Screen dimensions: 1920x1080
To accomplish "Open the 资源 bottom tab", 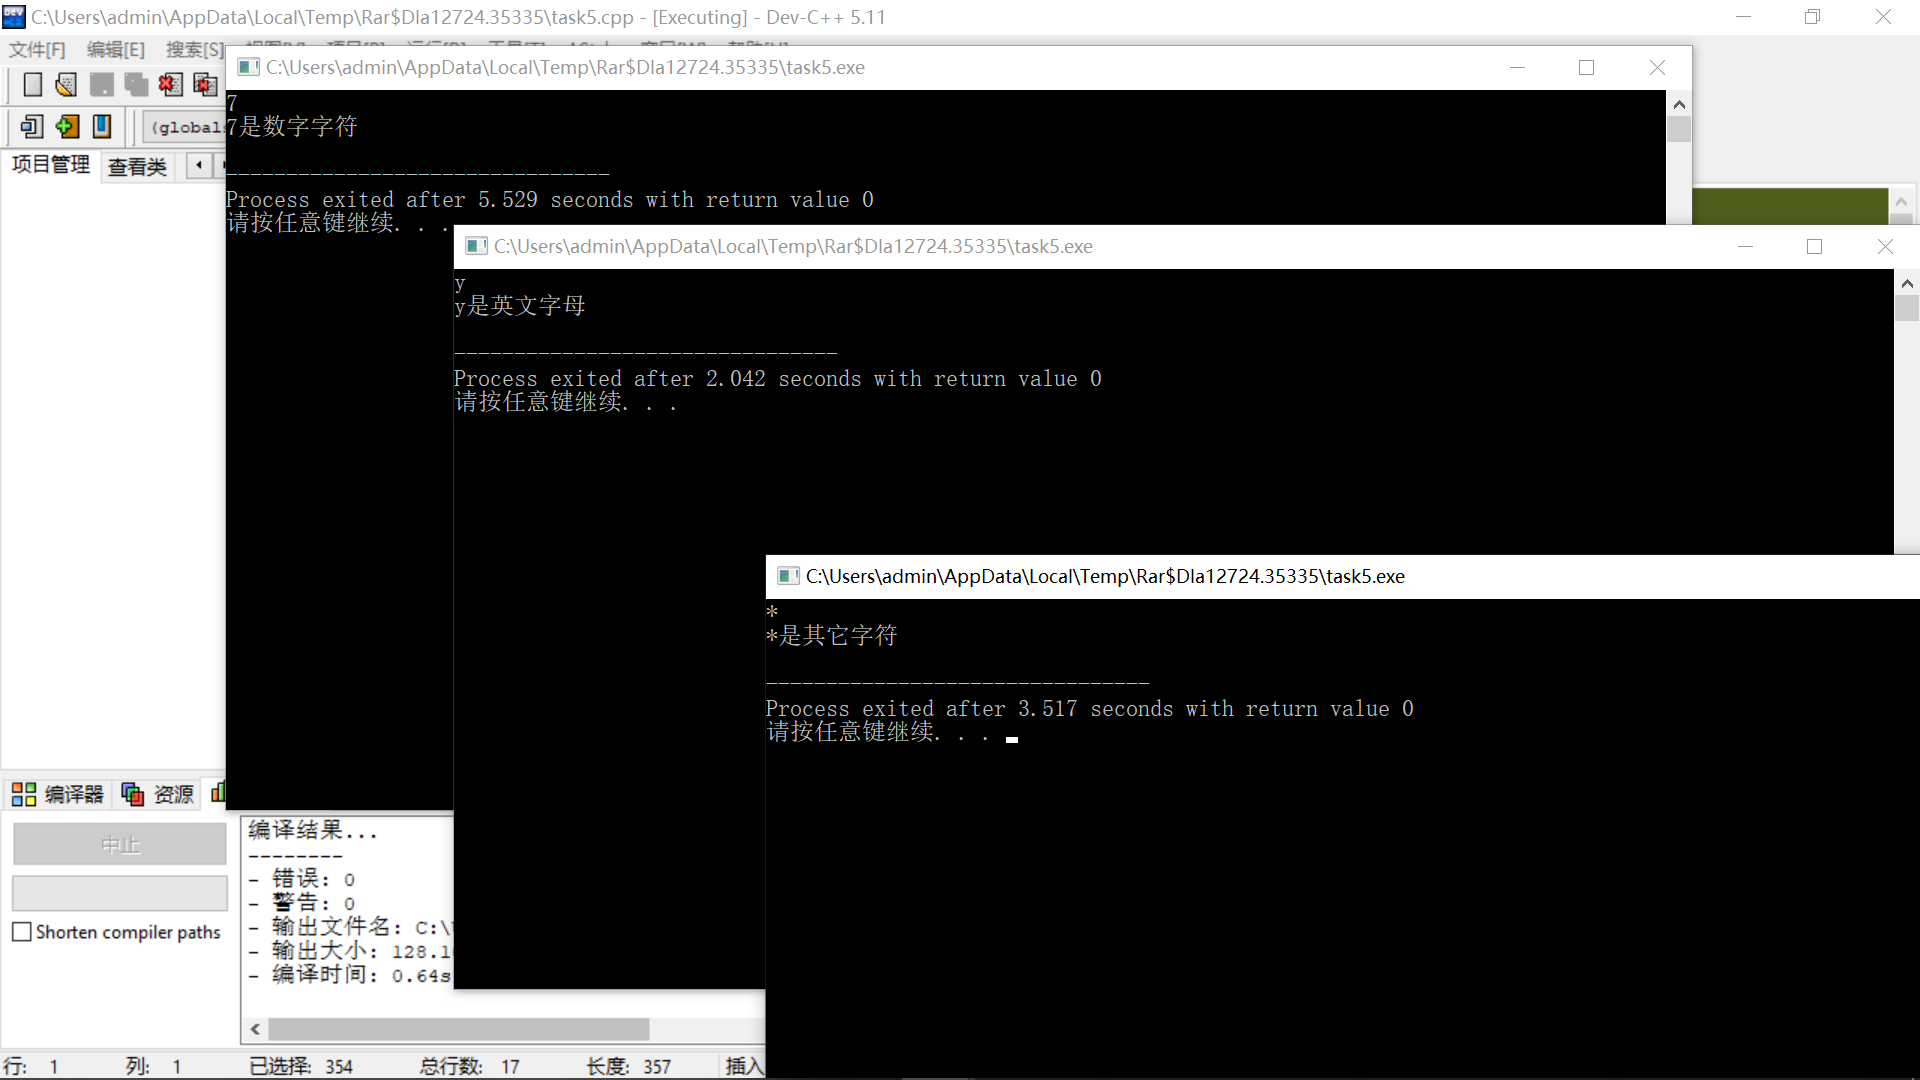I will pyautogui.click(x=158, y=794).
